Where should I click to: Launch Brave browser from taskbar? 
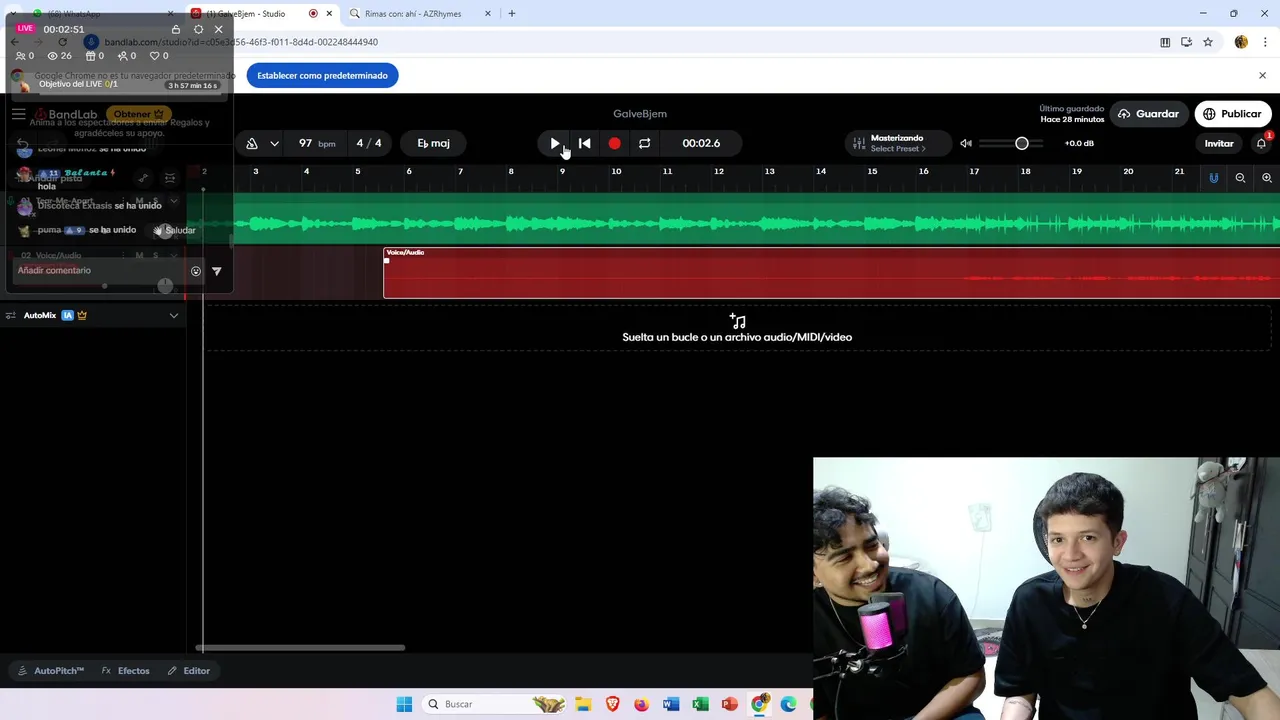tap(612, 704)
